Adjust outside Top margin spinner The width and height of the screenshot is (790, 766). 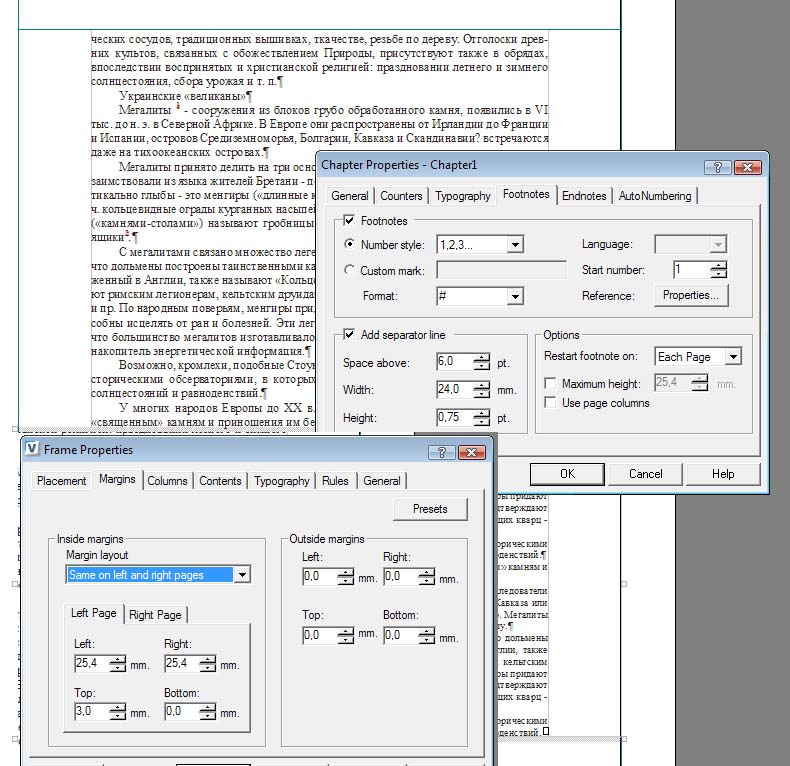346,635
